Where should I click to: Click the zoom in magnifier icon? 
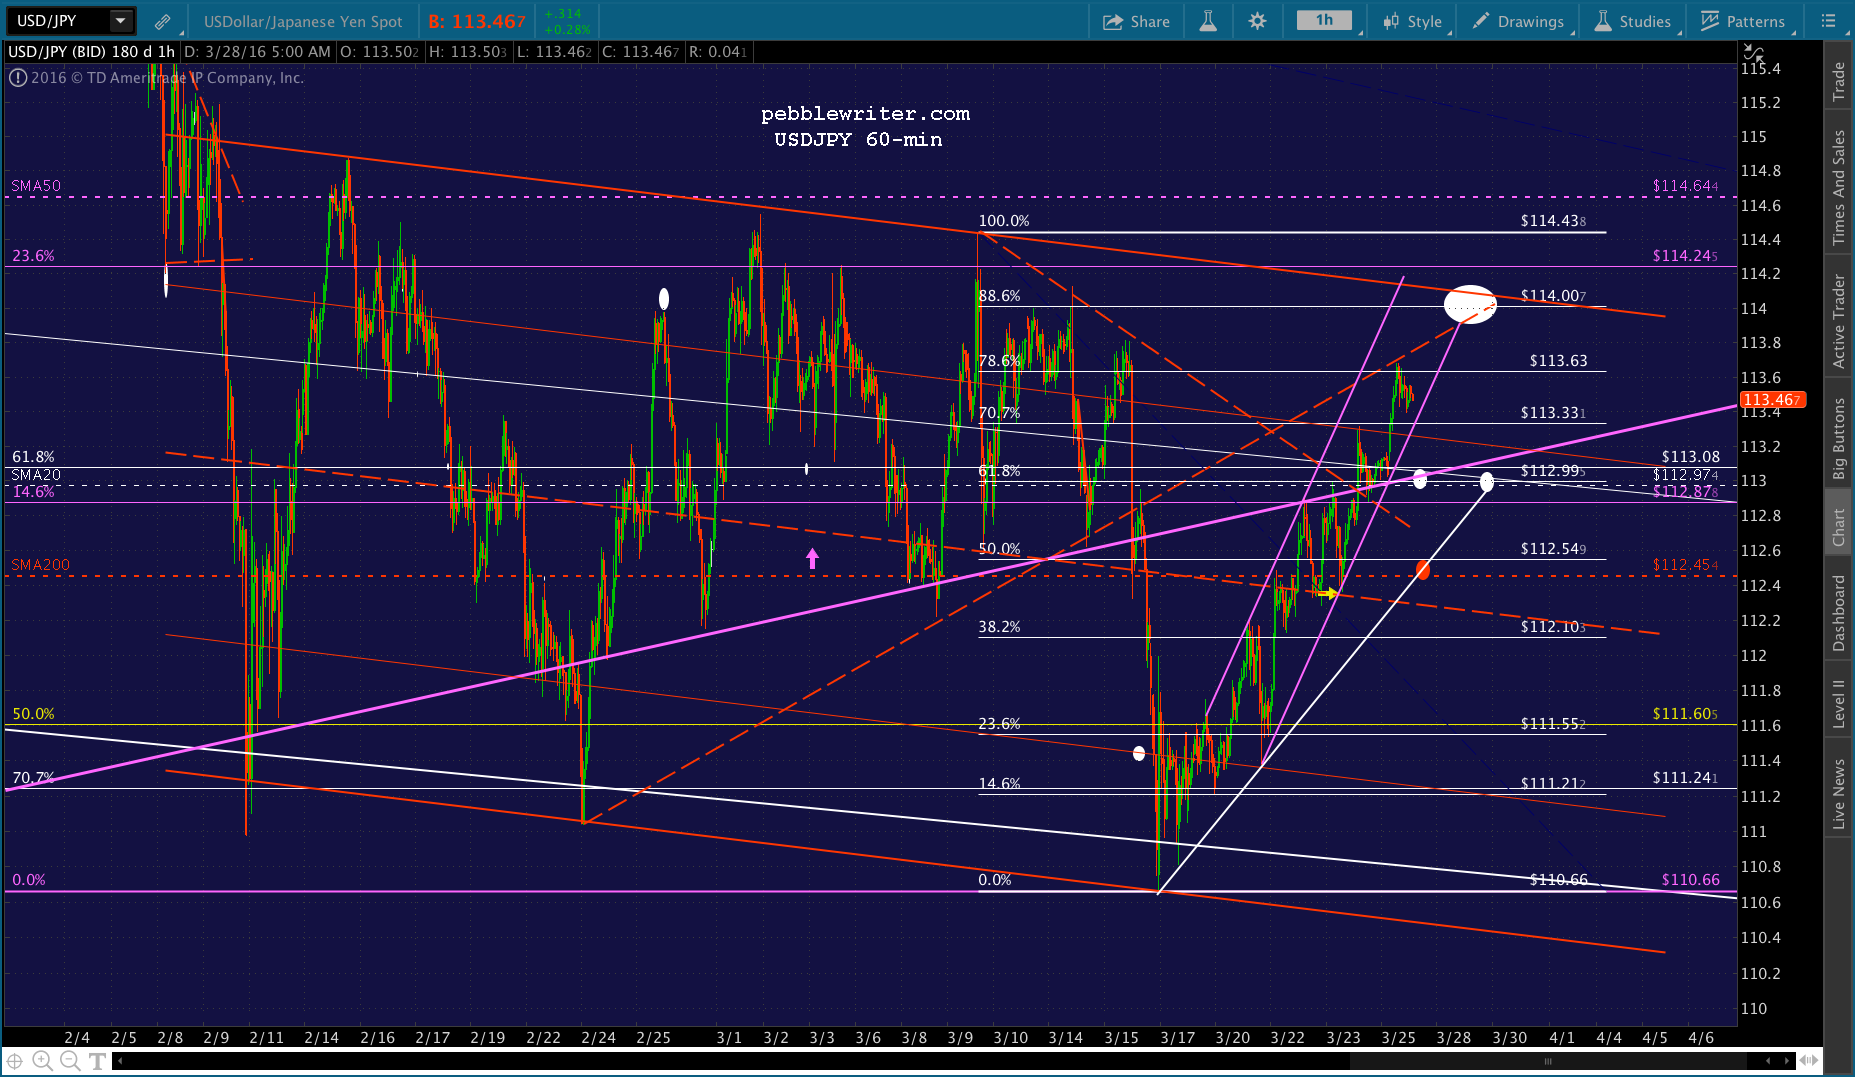point(42,1061)
